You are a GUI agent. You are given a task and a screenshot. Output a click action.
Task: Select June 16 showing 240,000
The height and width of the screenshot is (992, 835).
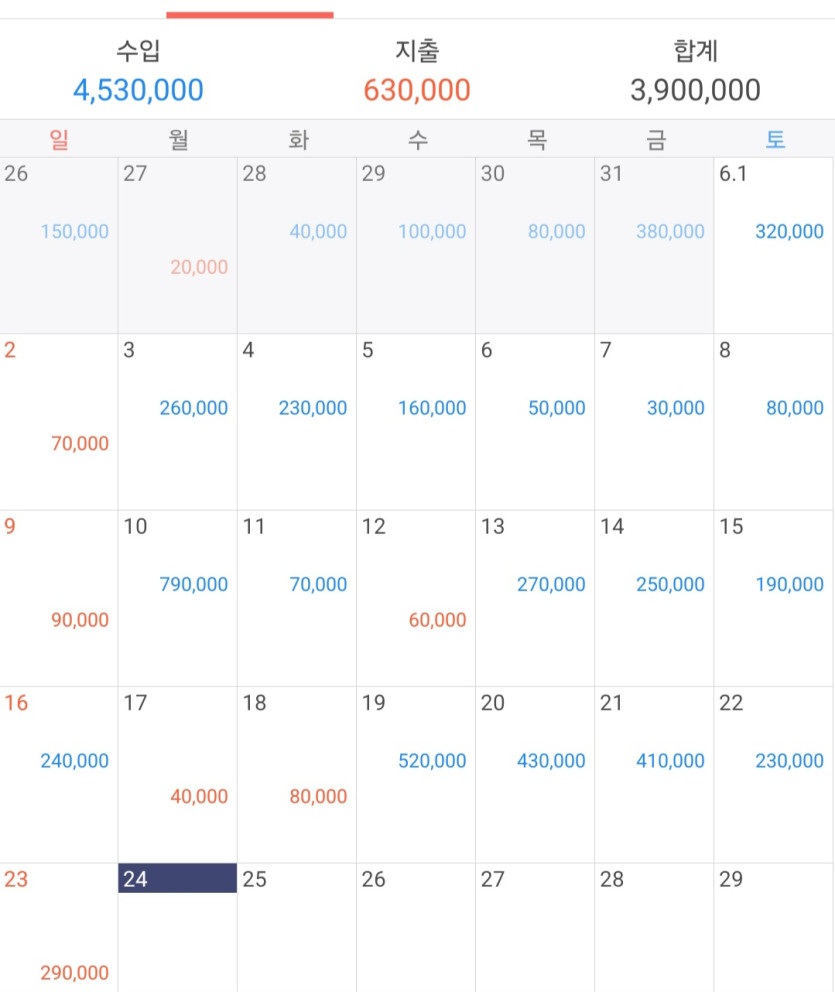(59, 775)
